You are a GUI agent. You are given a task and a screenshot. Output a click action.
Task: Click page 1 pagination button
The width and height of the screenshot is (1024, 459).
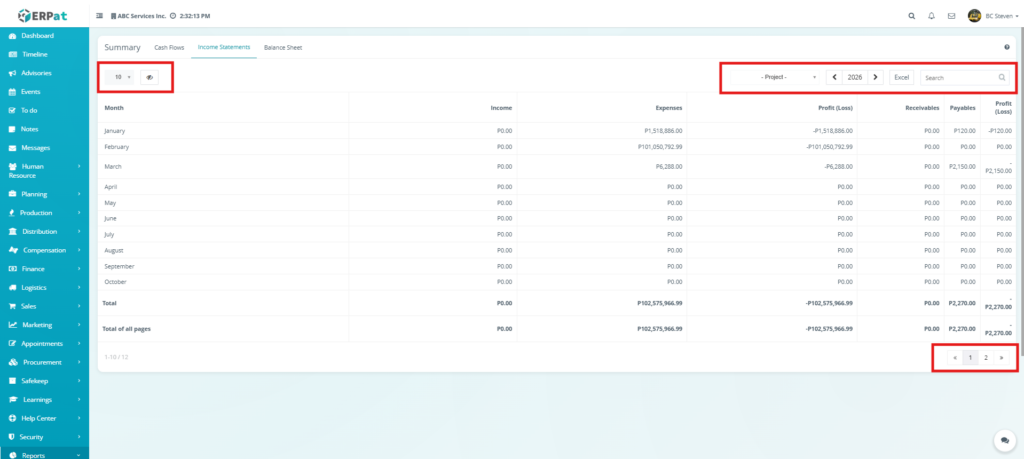click(970, 358)
